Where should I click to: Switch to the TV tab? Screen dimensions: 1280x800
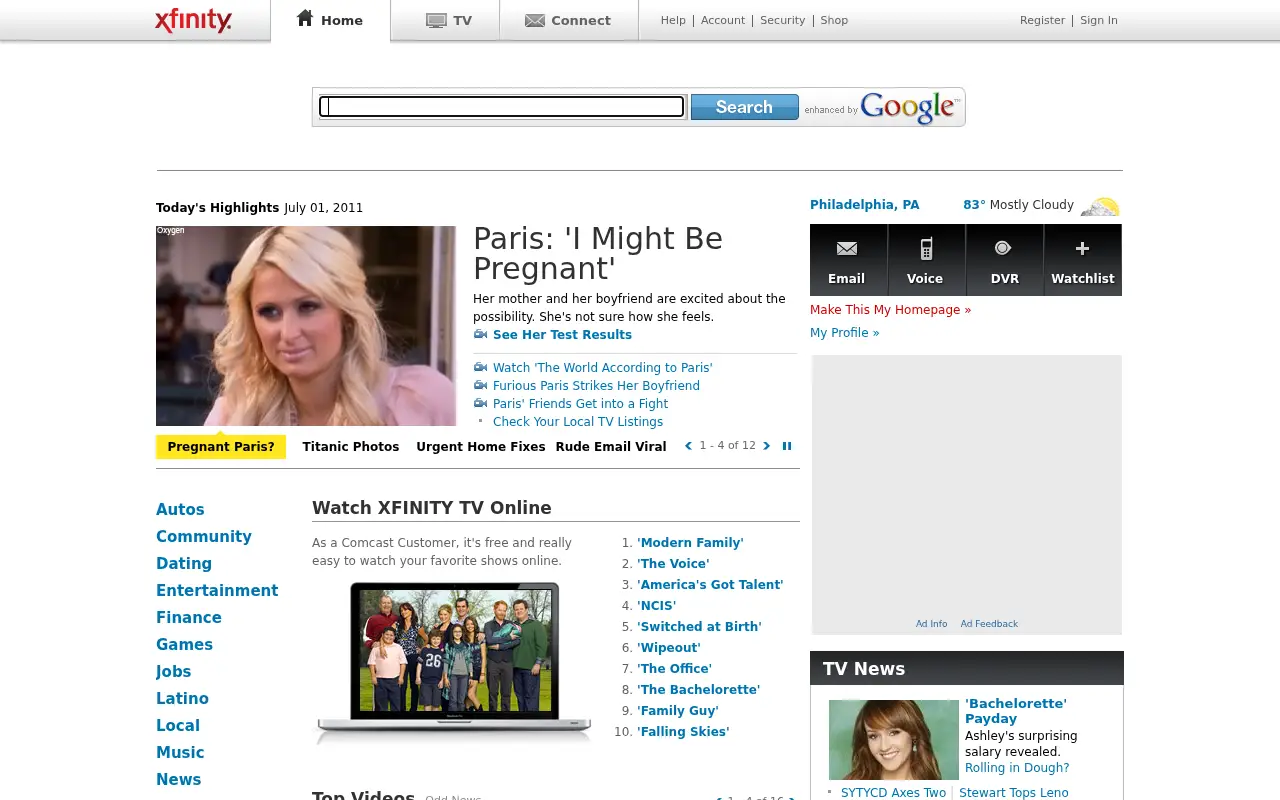[448, 20]
